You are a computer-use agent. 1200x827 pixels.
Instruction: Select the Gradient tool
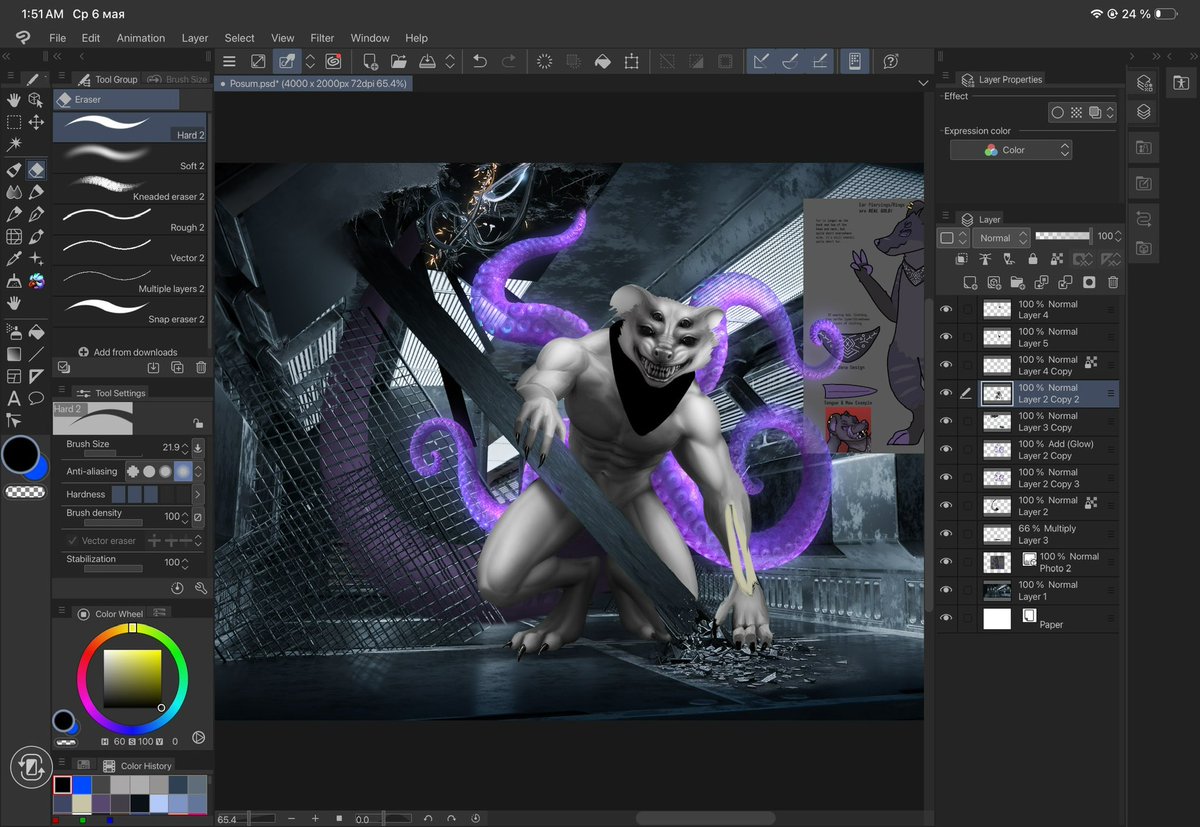click(14, 354)
